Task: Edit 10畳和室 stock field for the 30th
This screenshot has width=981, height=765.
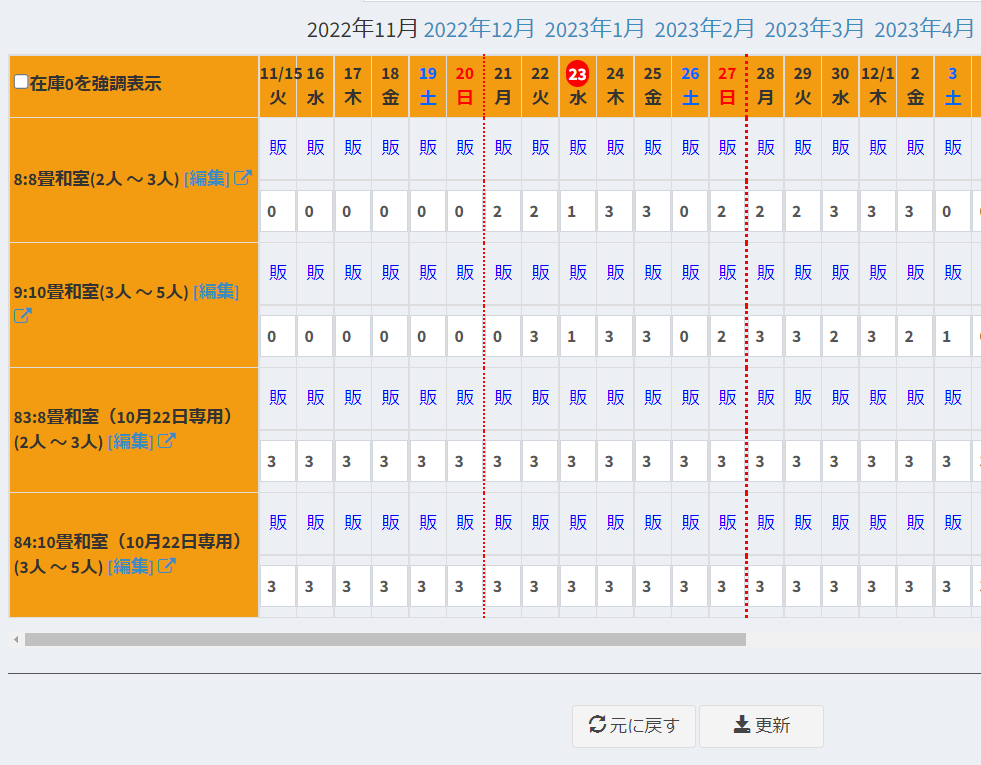Action: click(840, 337)
